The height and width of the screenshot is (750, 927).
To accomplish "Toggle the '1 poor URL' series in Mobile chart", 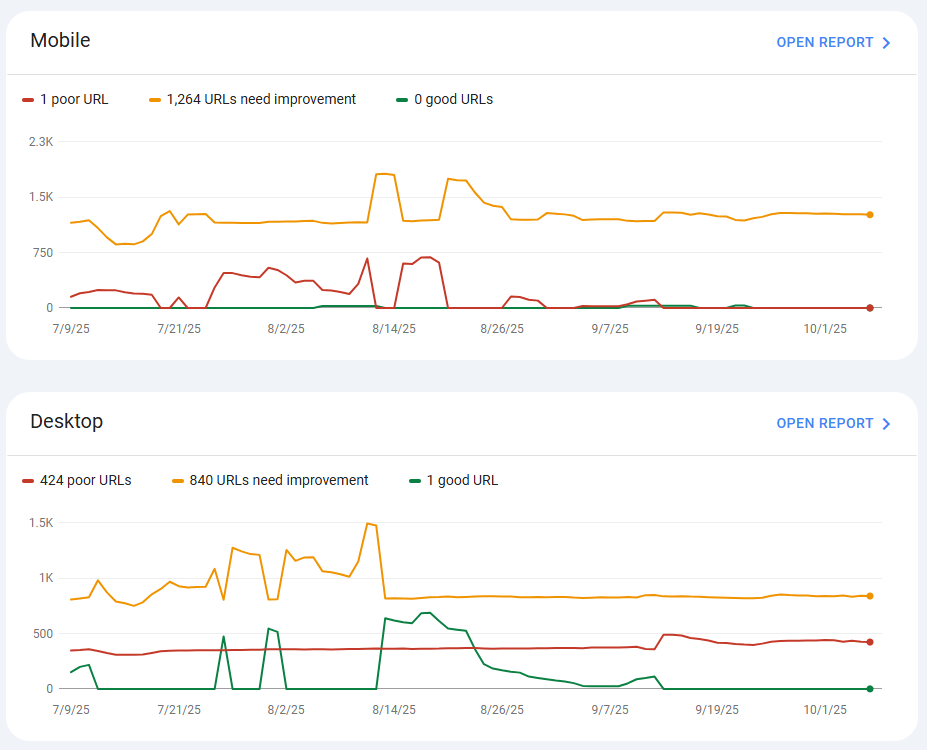I will click(65, 99).
